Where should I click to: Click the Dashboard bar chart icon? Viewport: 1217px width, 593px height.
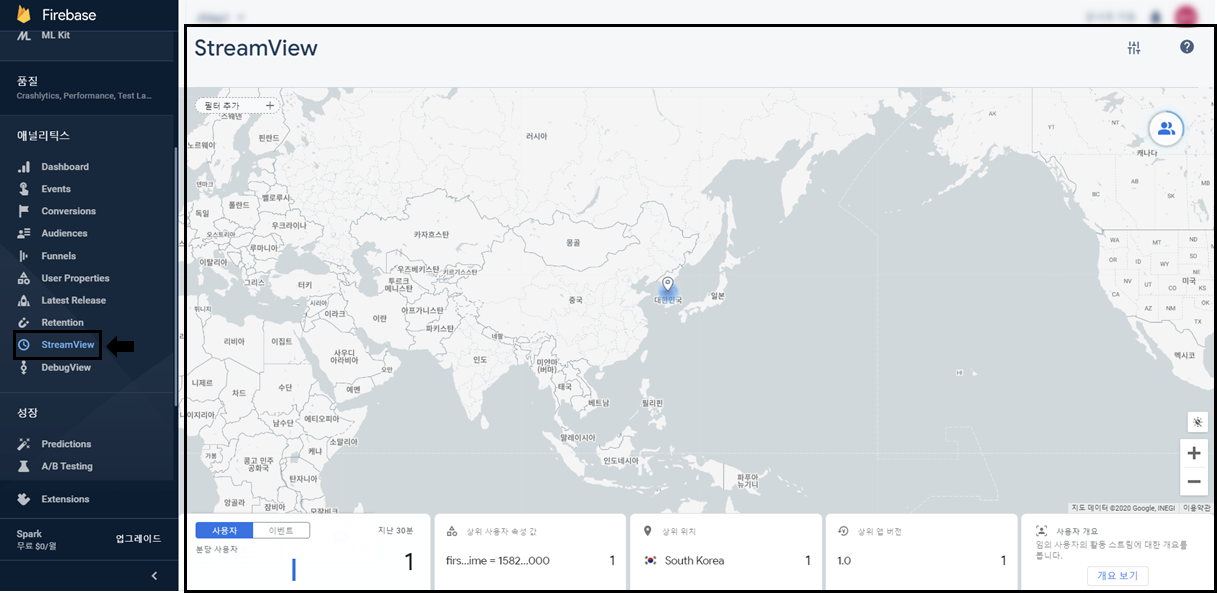[x=24, y=167]
